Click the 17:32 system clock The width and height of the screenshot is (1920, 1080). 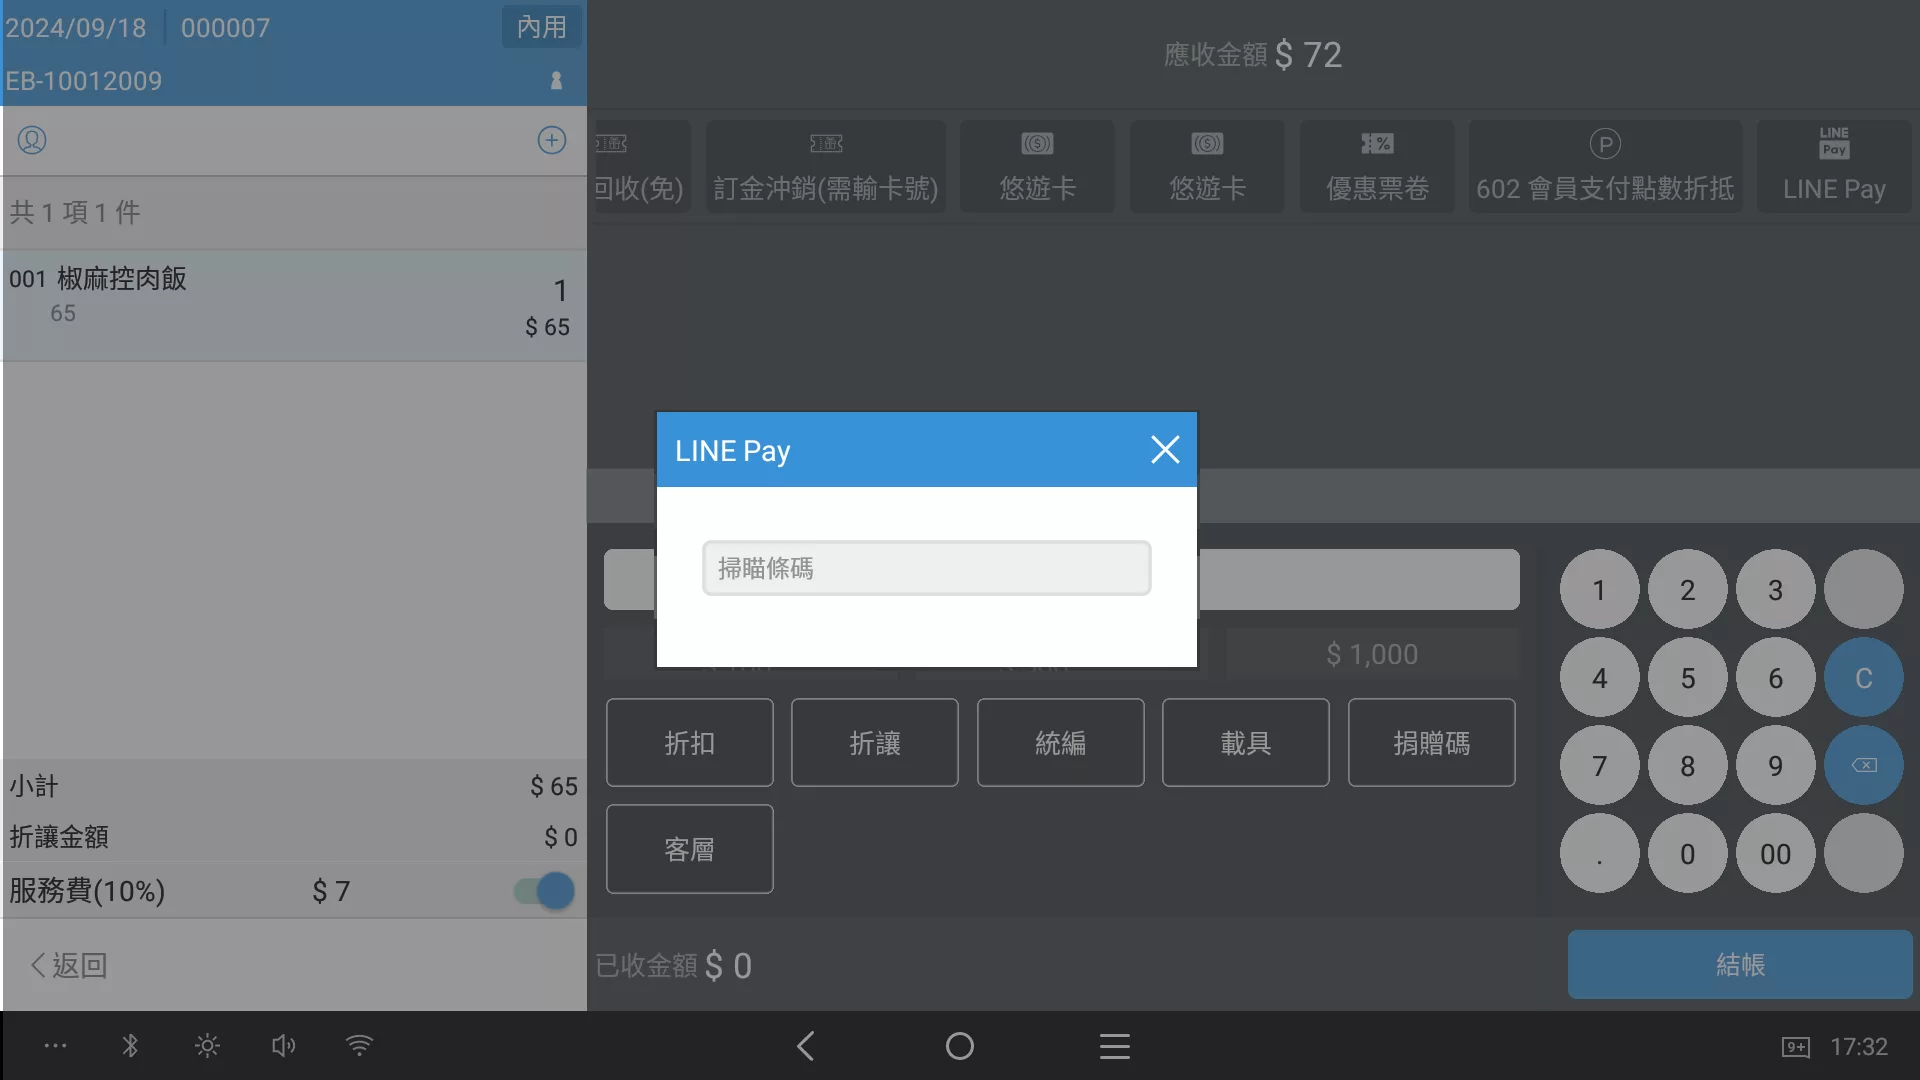(1859, 1047)
